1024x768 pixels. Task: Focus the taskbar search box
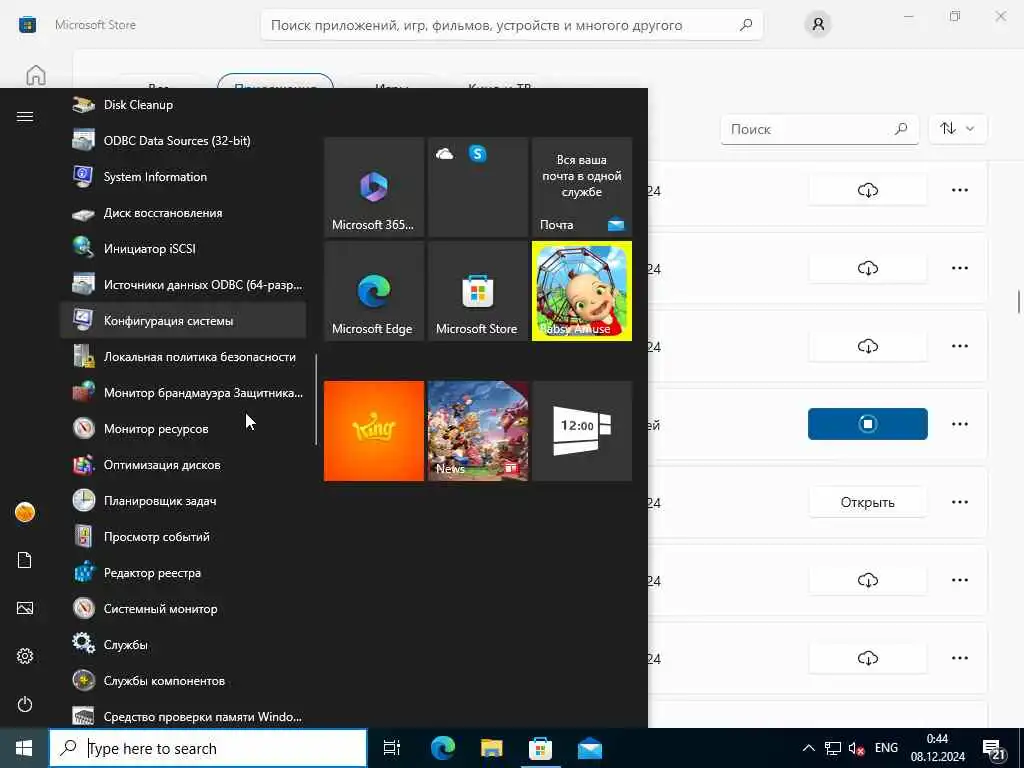[x=208, y=748]
